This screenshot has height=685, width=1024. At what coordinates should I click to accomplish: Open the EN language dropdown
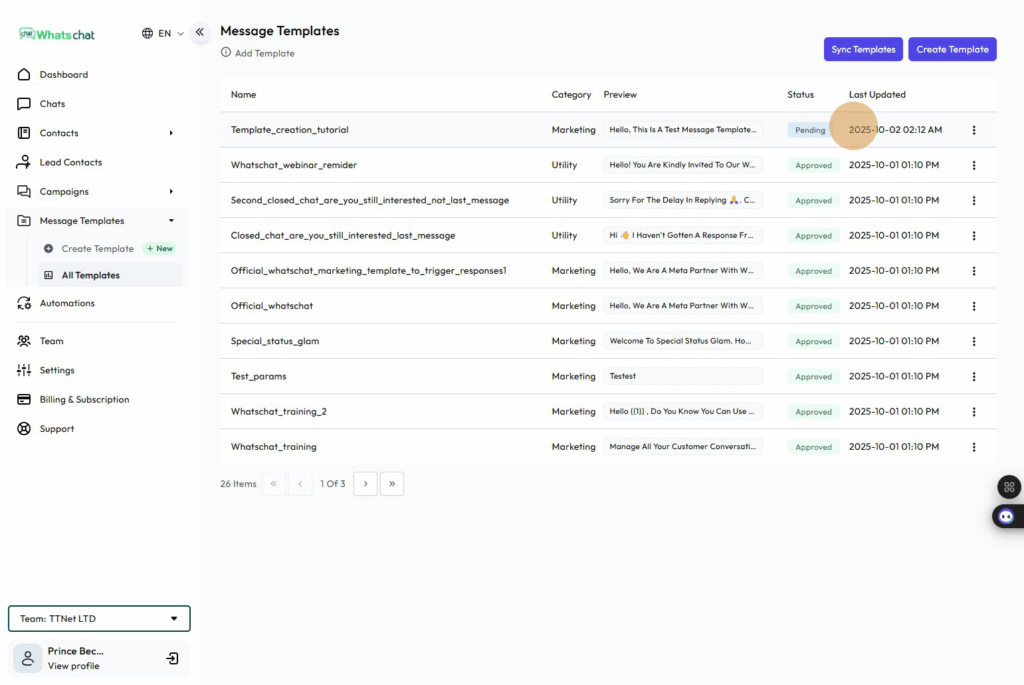pos(163,33)
